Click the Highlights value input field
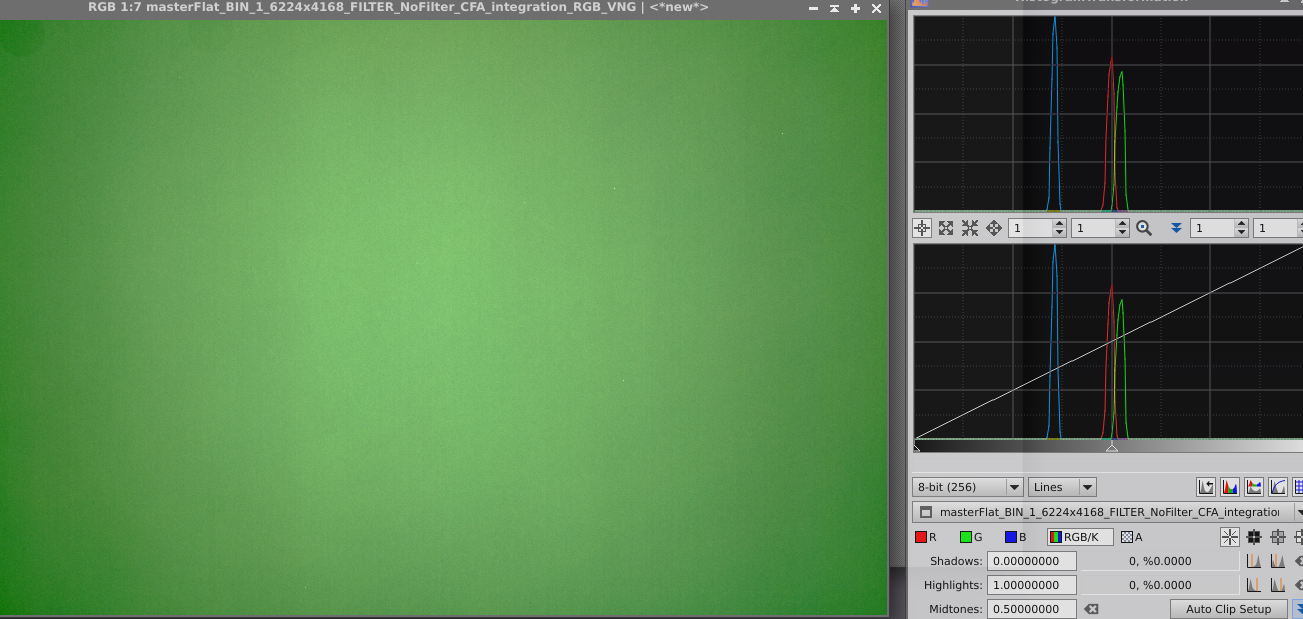This screenshot has height=619, width=1303. pyautogui.click(x=1031, y=585)
